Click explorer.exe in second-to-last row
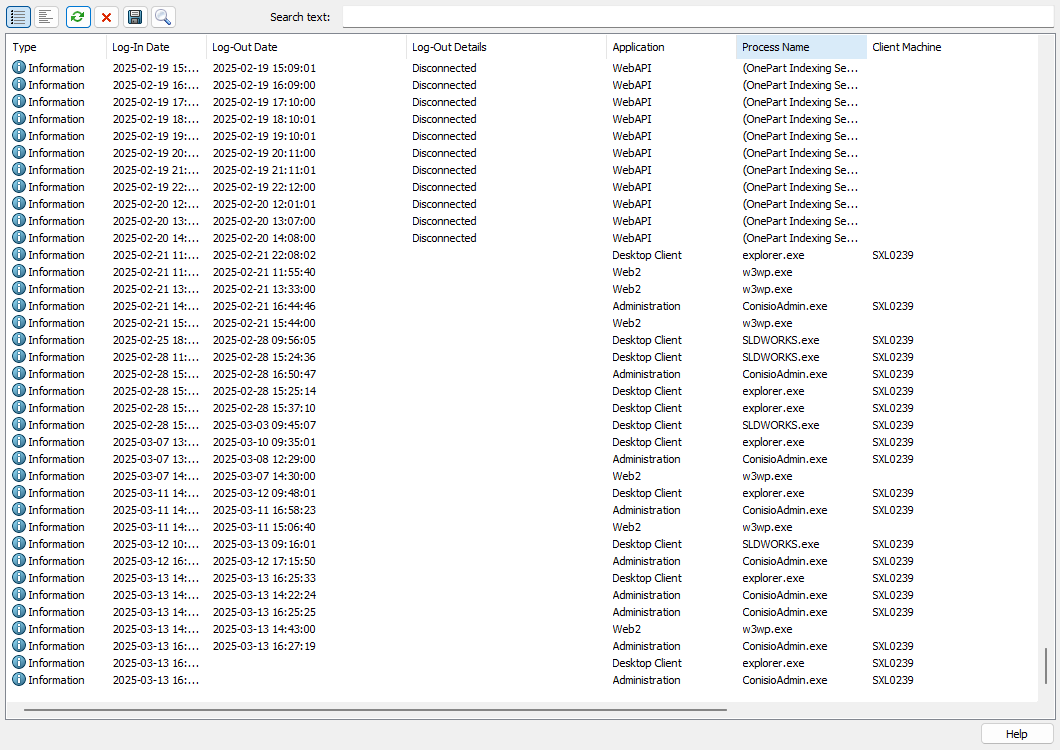This screenshot has width=1060, height=750. (x=773, y=663)
